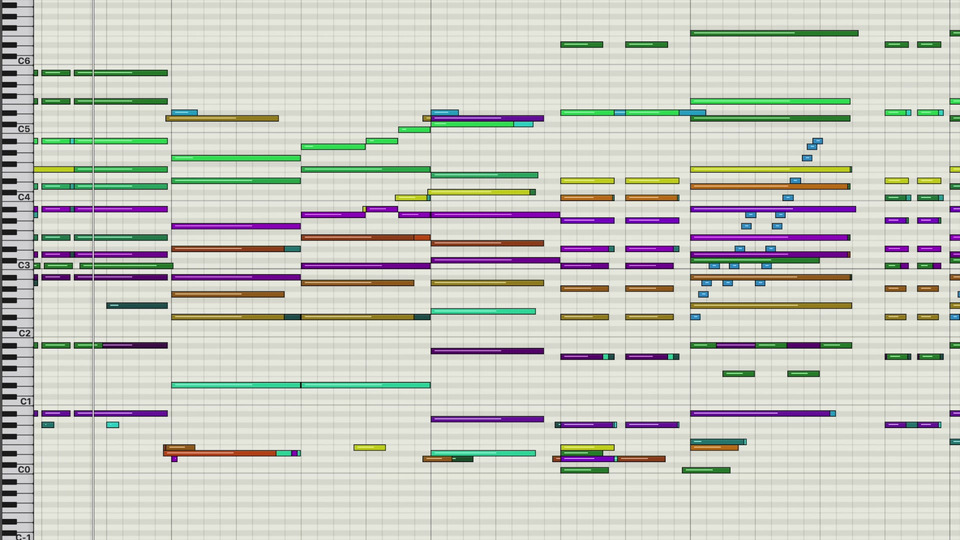Screen dimensions: 960x540
Task: Select the long dark purple note below C2 after the third bar line
Action: tap(487, 351)
